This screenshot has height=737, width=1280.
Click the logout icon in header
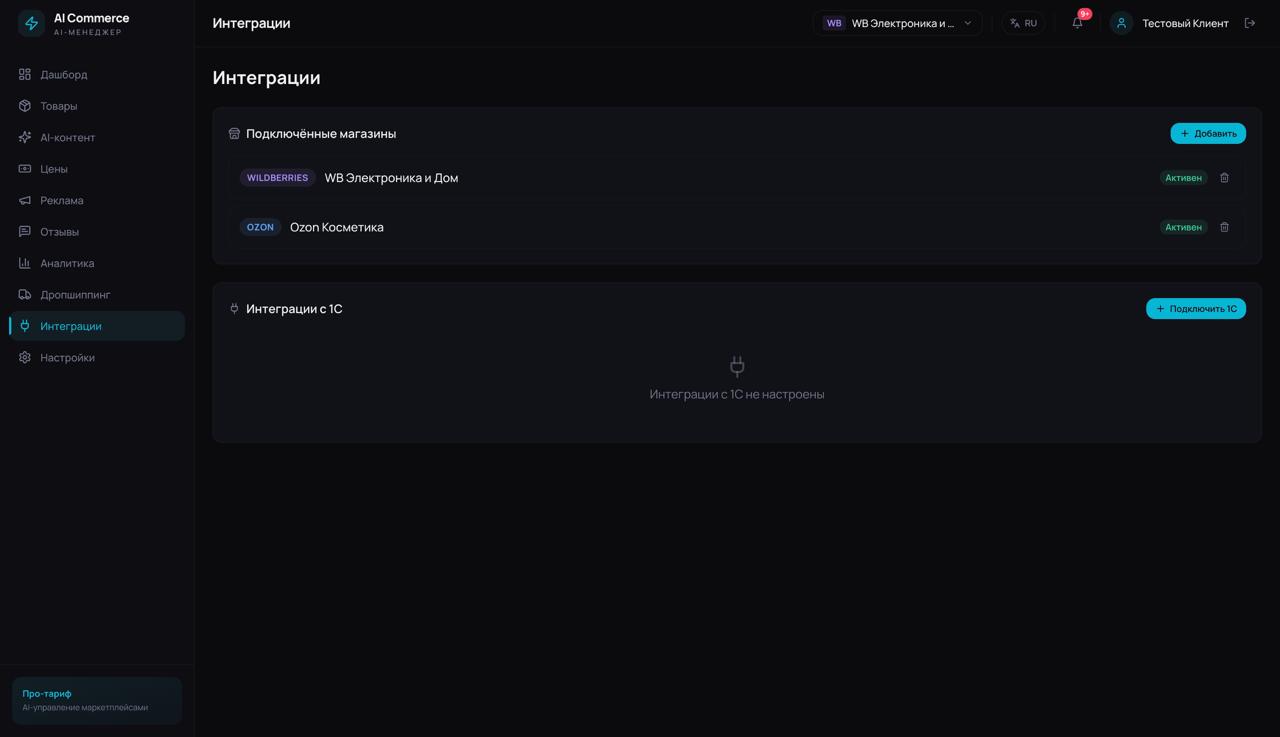point(1249,23)
